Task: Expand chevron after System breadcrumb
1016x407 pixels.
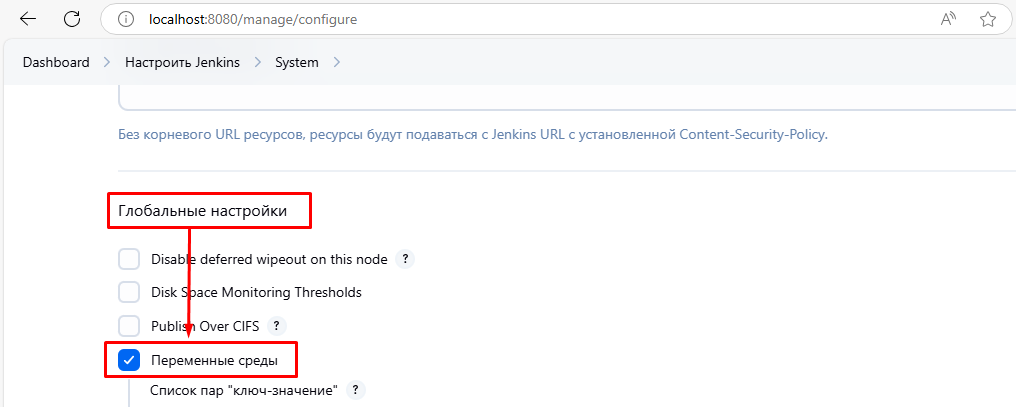Action: (336, 62)
